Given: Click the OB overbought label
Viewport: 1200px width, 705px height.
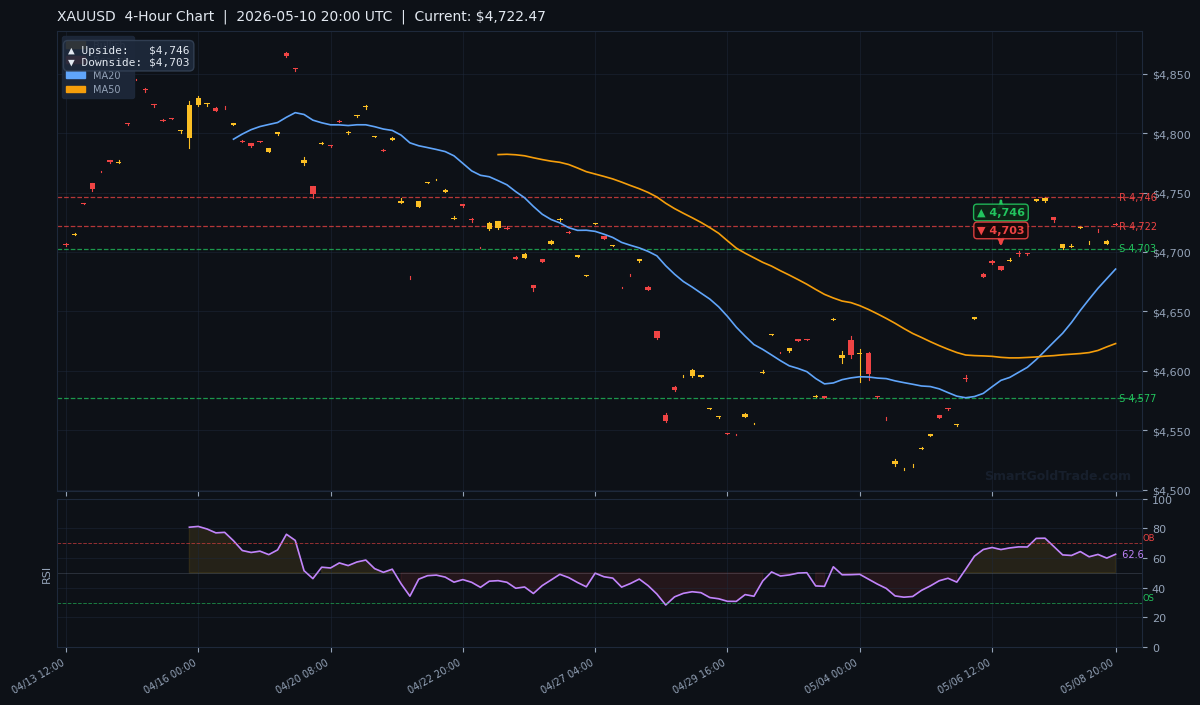Looking at the screenshot, I should tap(1148, 538).
